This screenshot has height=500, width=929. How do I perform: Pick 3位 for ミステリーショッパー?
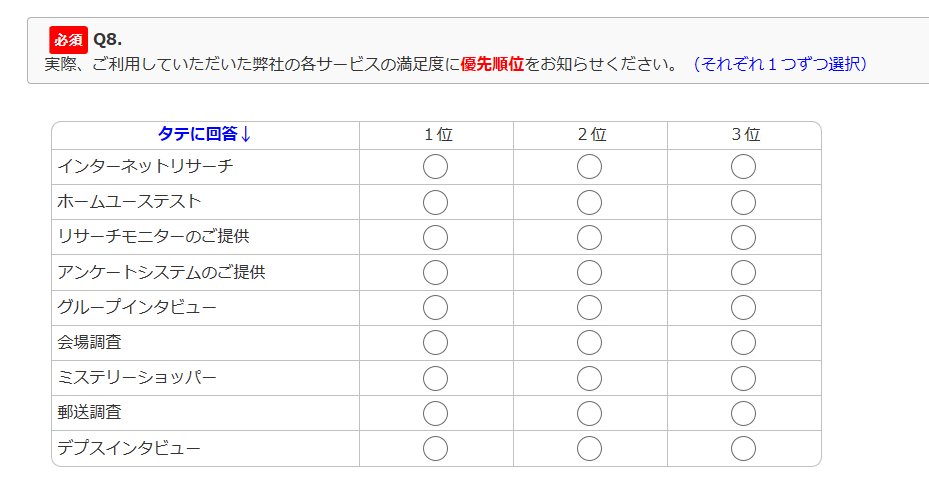[743, 378]
